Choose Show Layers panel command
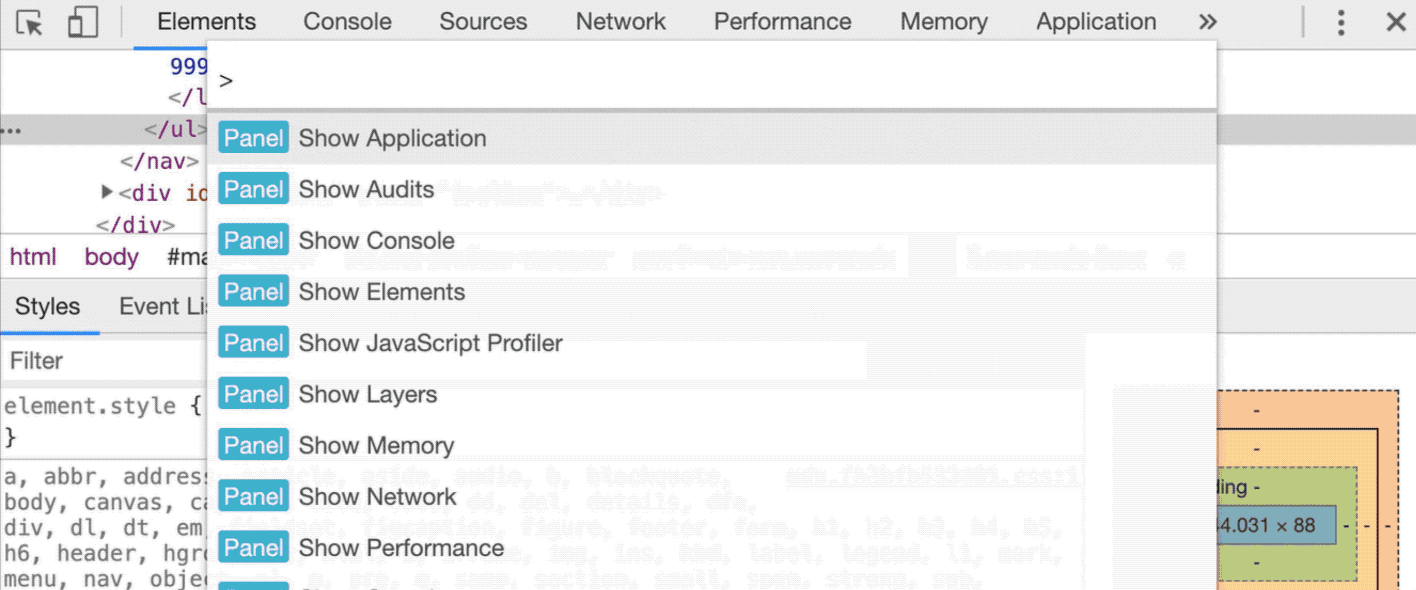 (x=367, y=394)
